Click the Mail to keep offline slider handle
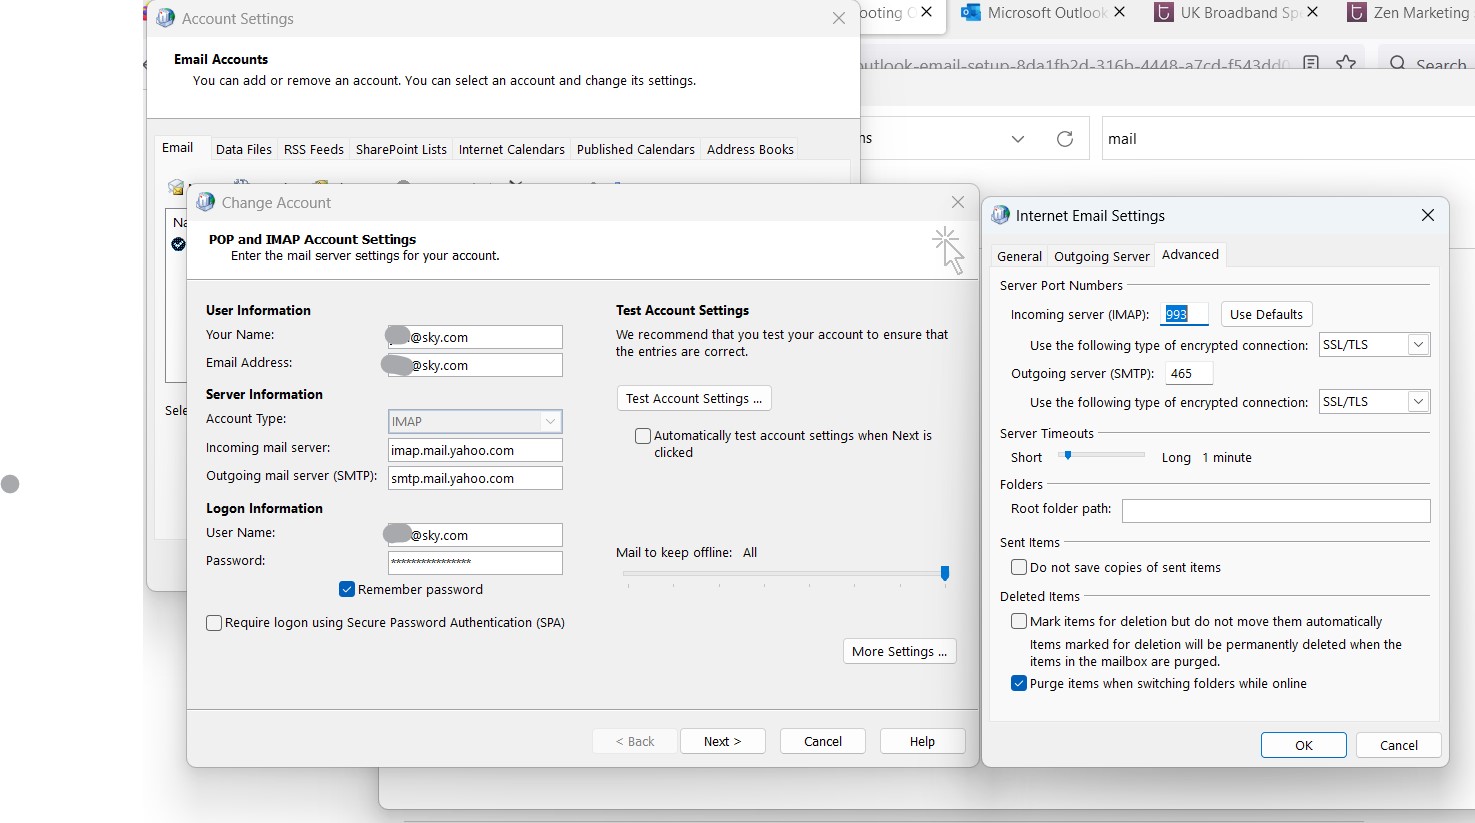Screen dimensions: 1475x823 coord(945,573)
